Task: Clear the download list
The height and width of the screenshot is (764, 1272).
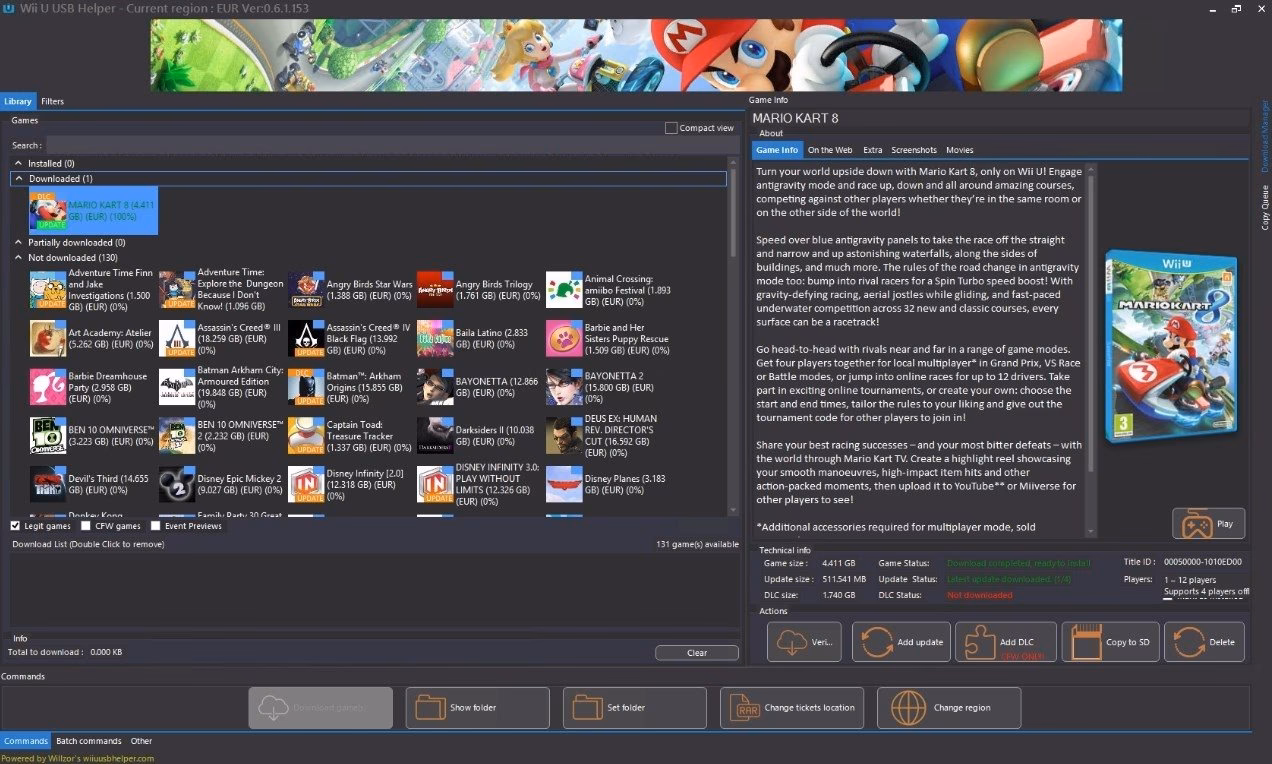Action: point(697,653)
